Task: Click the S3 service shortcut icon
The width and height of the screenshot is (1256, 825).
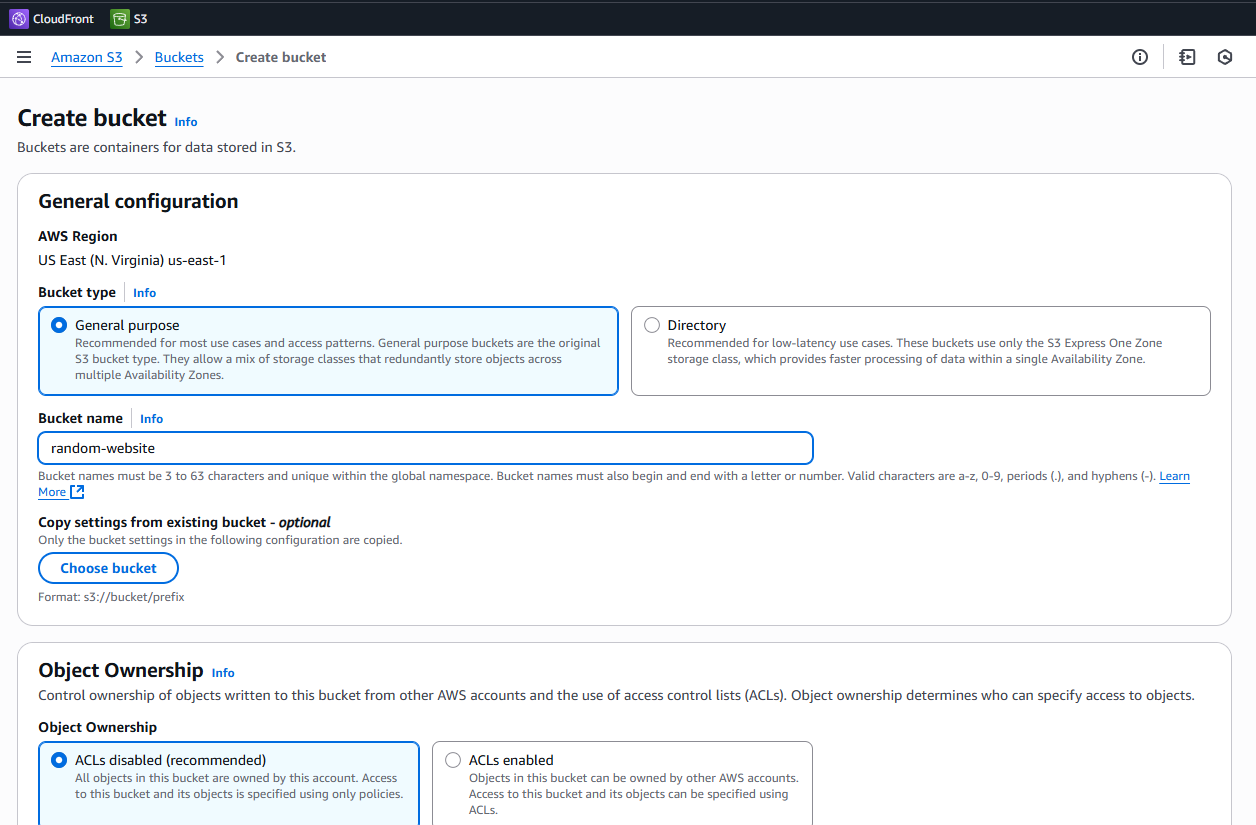Action: pos(120,18)
